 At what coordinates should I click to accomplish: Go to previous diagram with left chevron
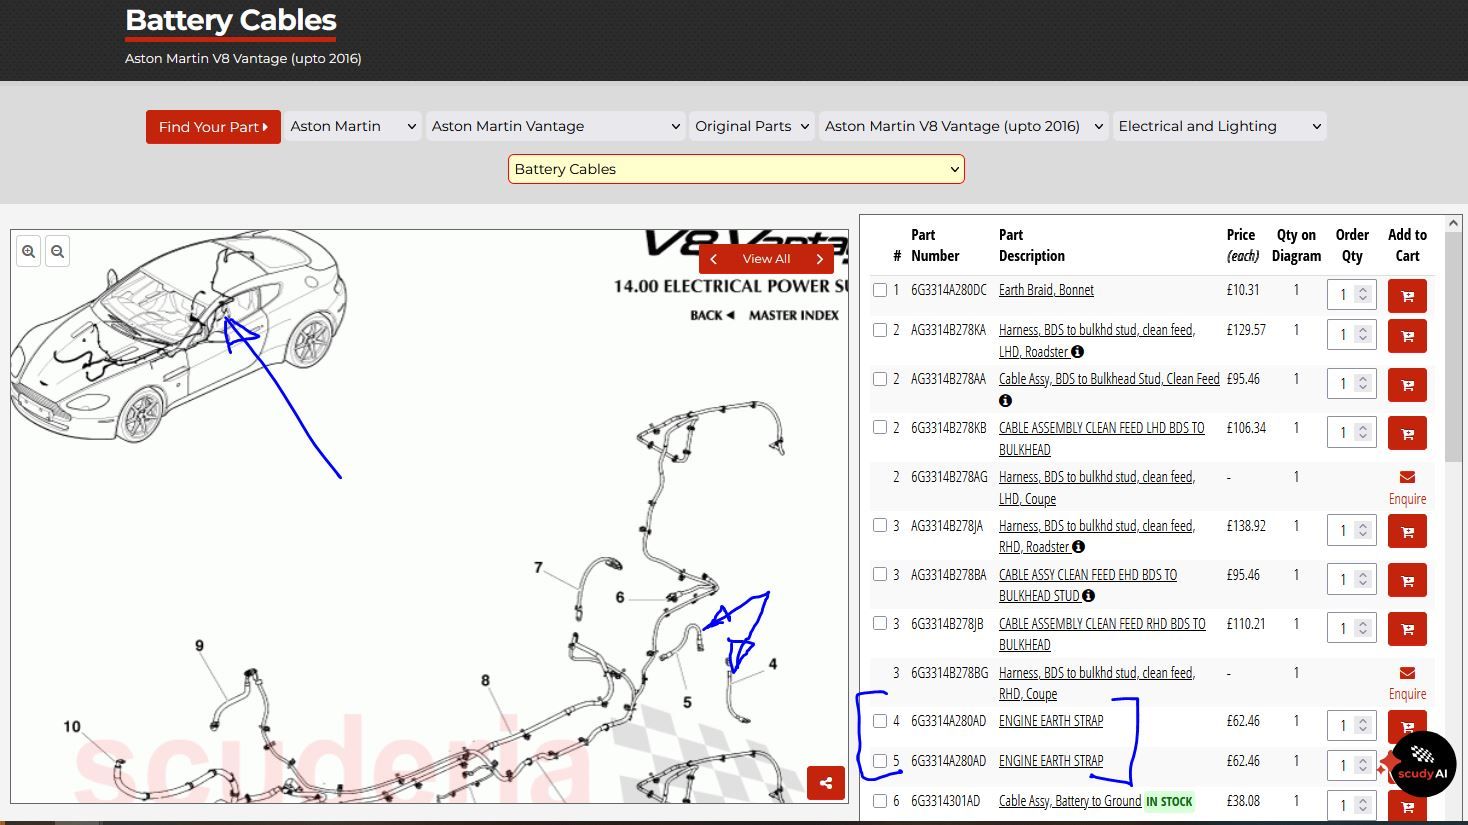coord(713,259)
